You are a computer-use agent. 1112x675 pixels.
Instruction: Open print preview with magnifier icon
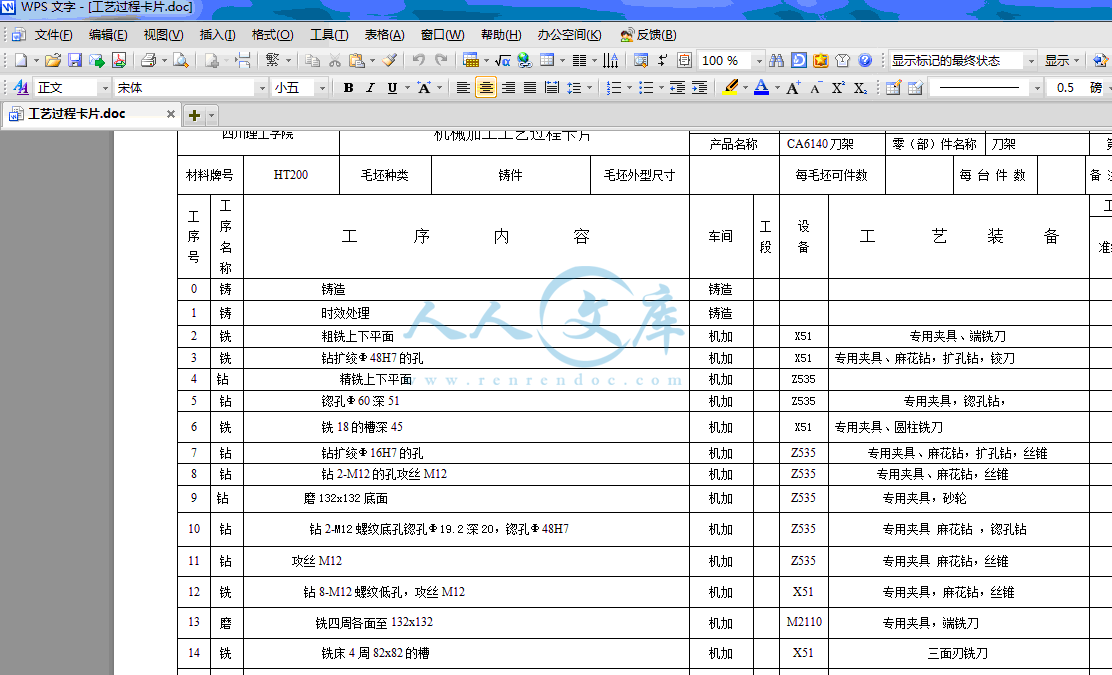(x=181, y=60)
